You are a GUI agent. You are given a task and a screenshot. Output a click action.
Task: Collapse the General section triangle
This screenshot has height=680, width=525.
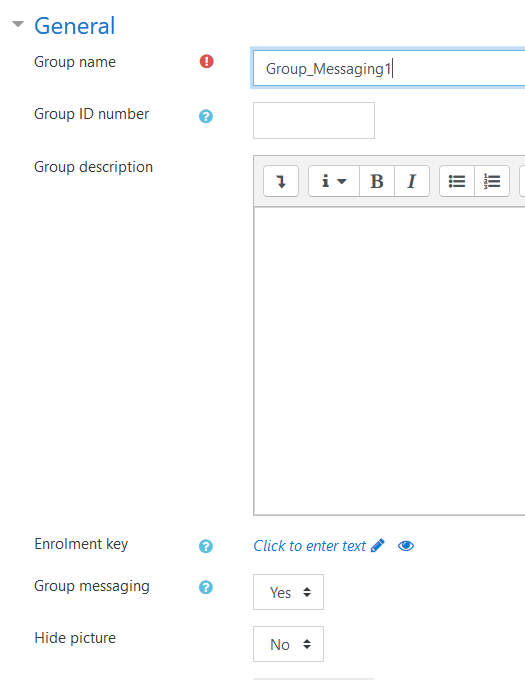18,24
